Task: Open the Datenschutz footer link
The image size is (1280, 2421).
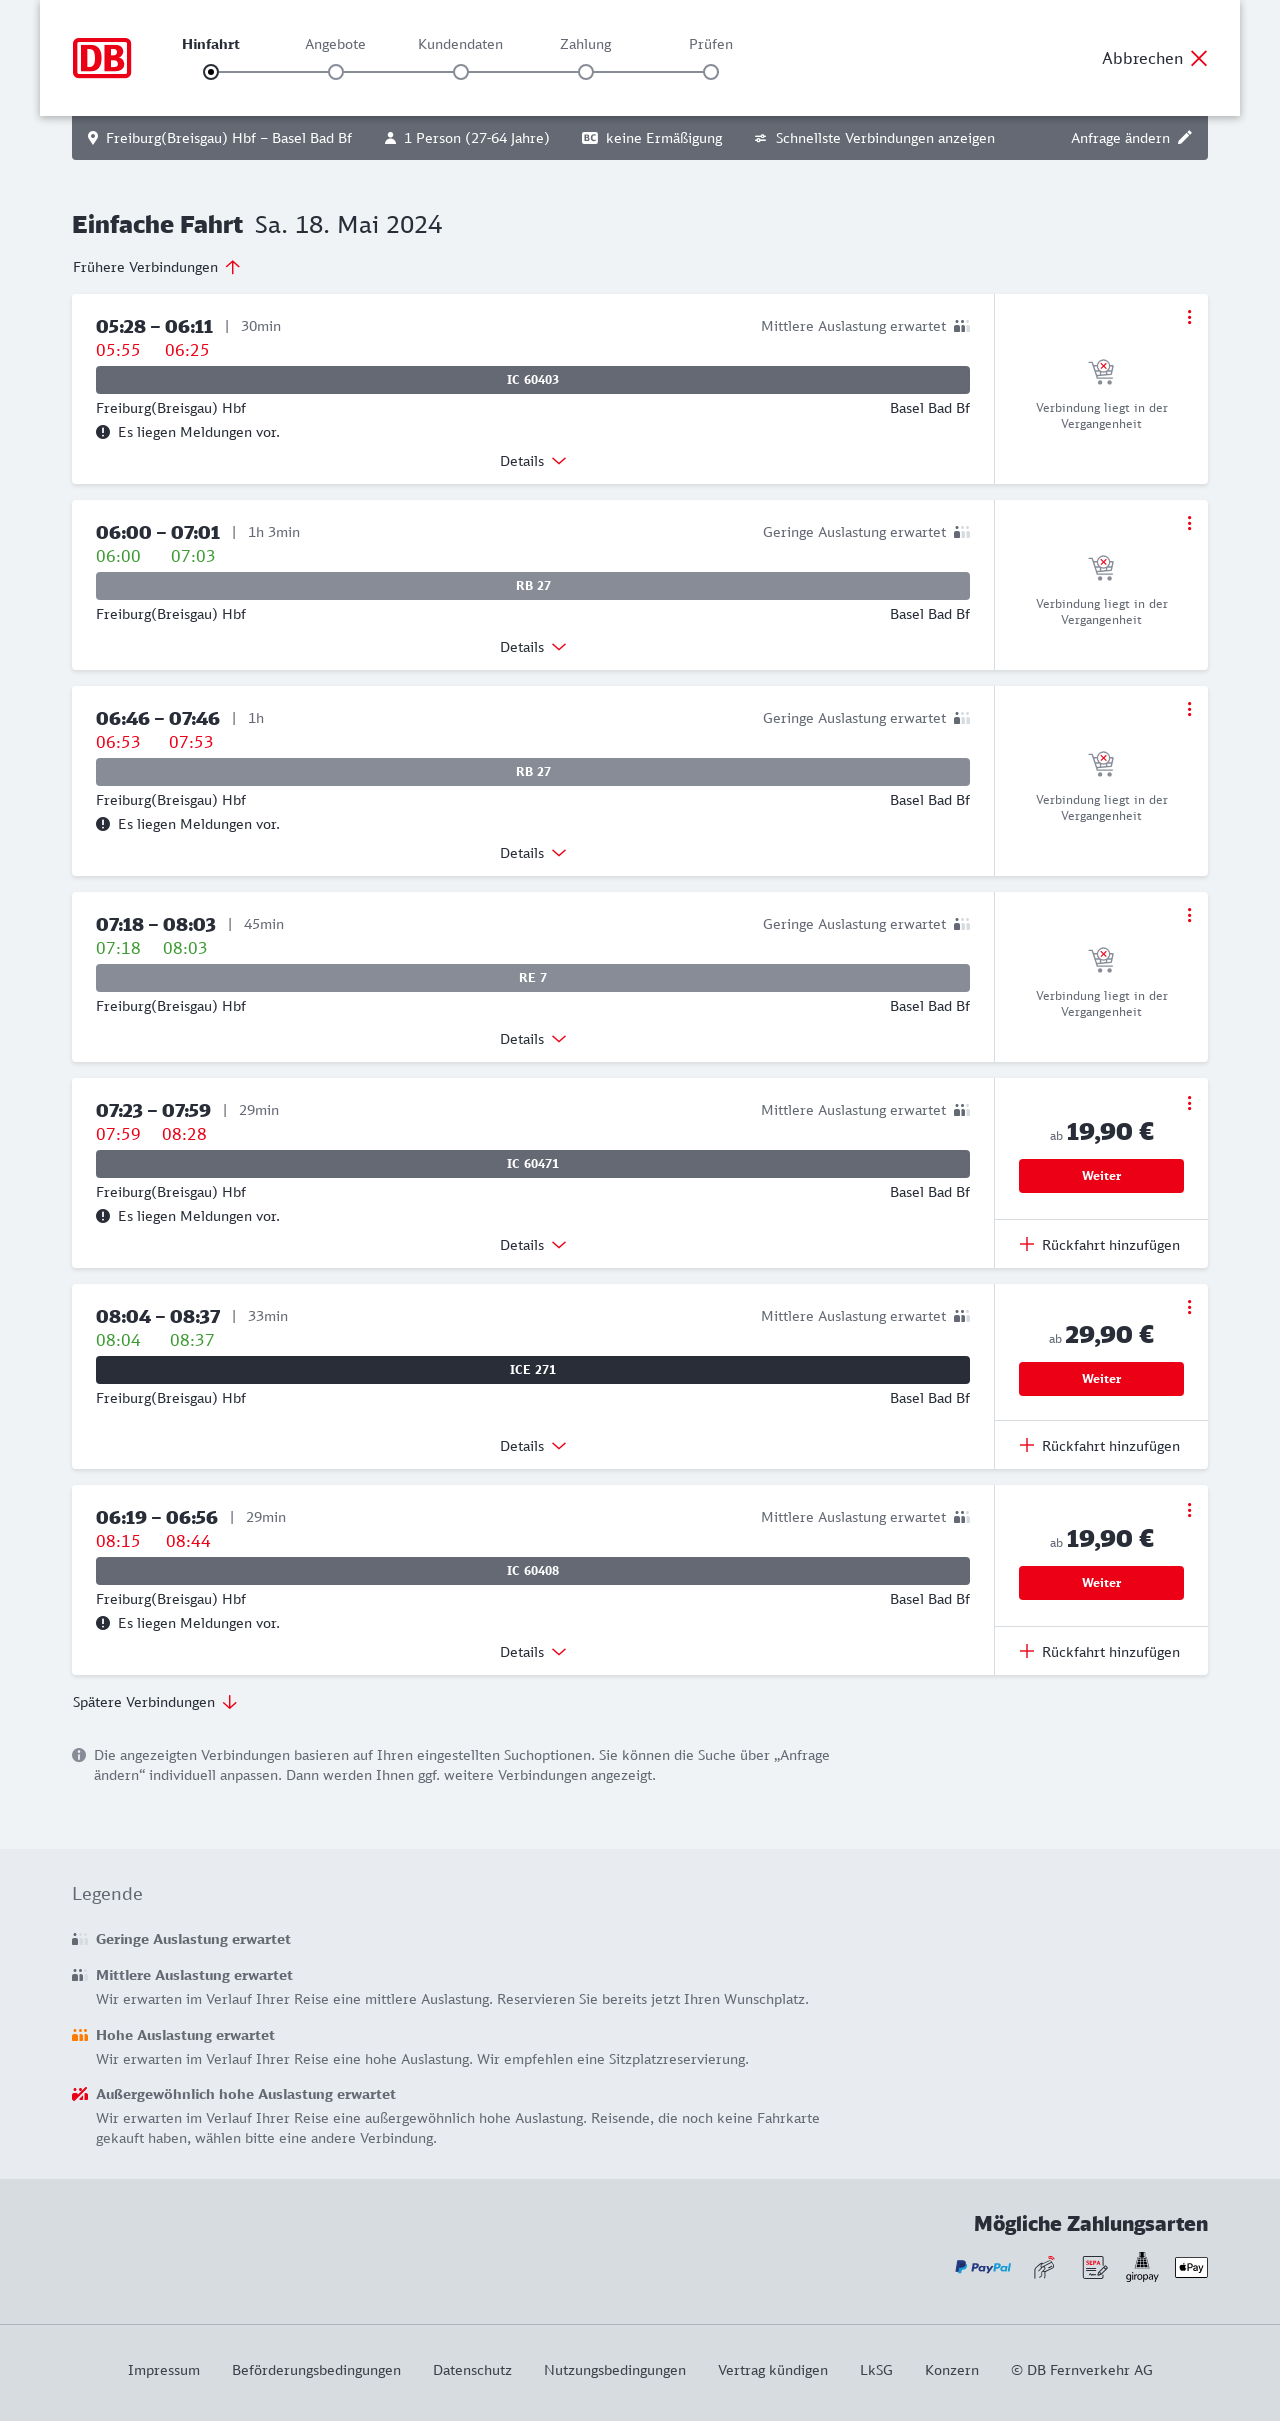Action: click(472, 2370)
